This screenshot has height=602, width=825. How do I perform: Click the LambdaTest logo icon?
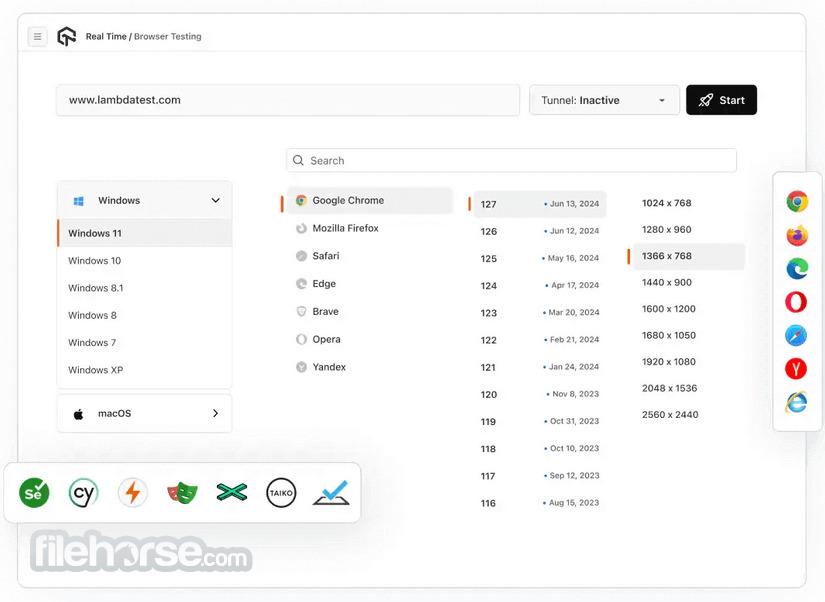click(x=67, y=36)
